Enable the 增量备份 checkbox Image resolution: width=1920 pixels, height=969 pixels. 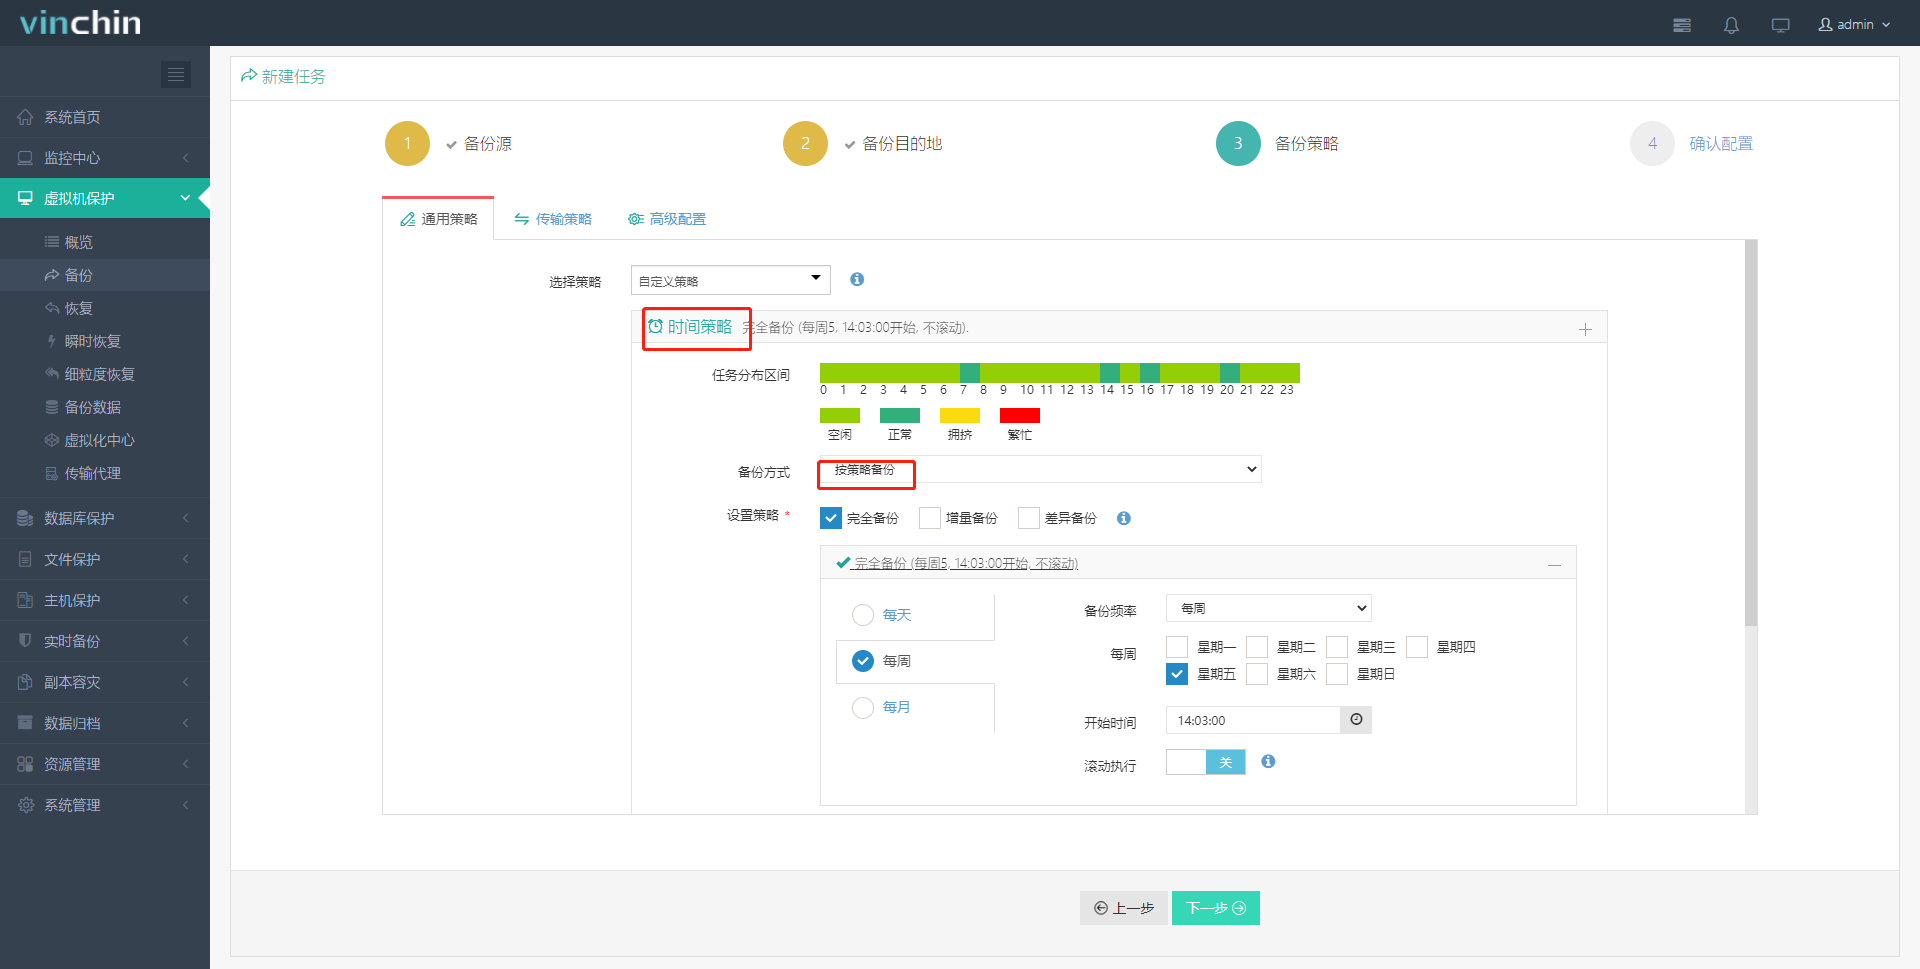pos(930,518)
